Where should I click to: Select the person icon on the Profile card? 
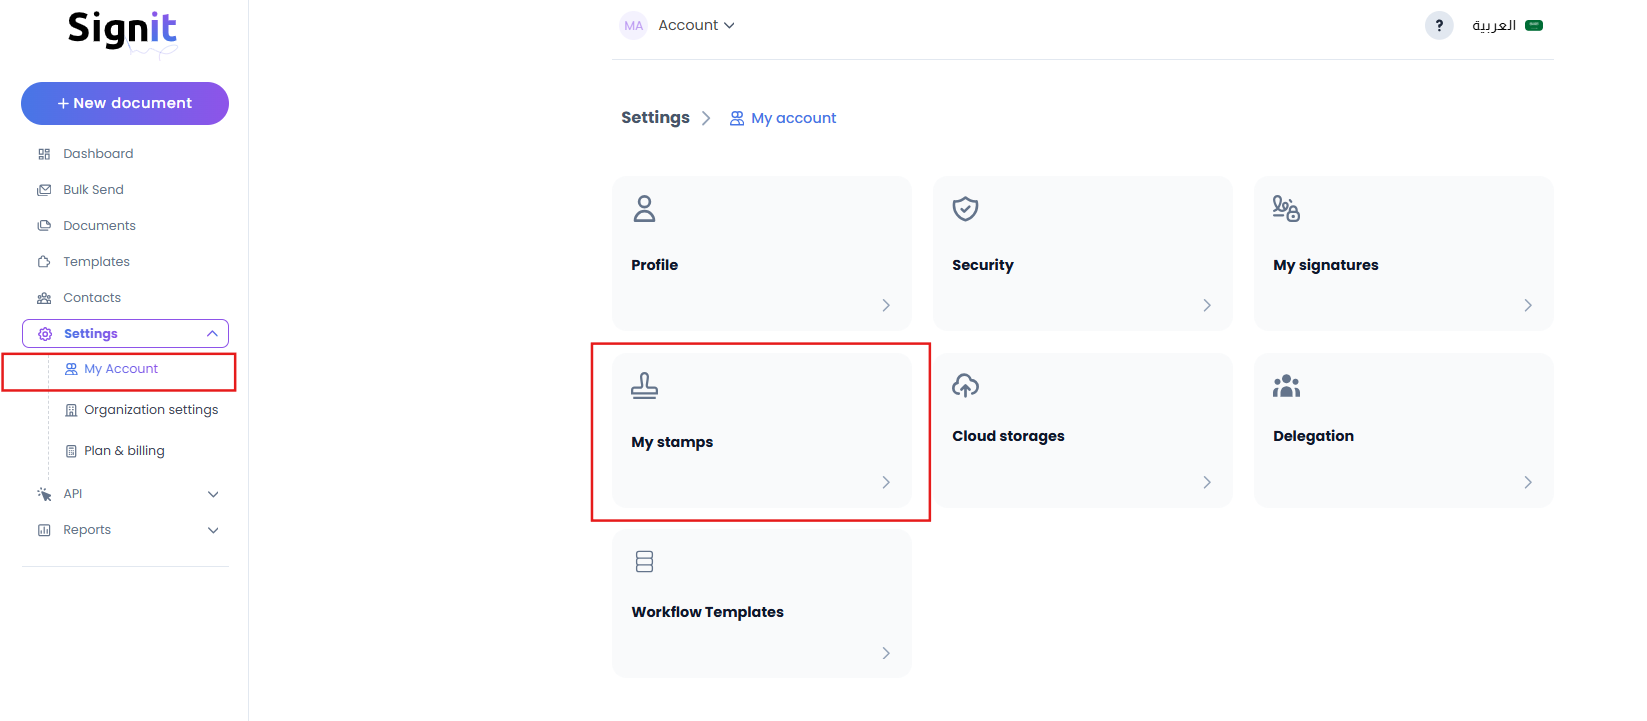tap(644, 209)
